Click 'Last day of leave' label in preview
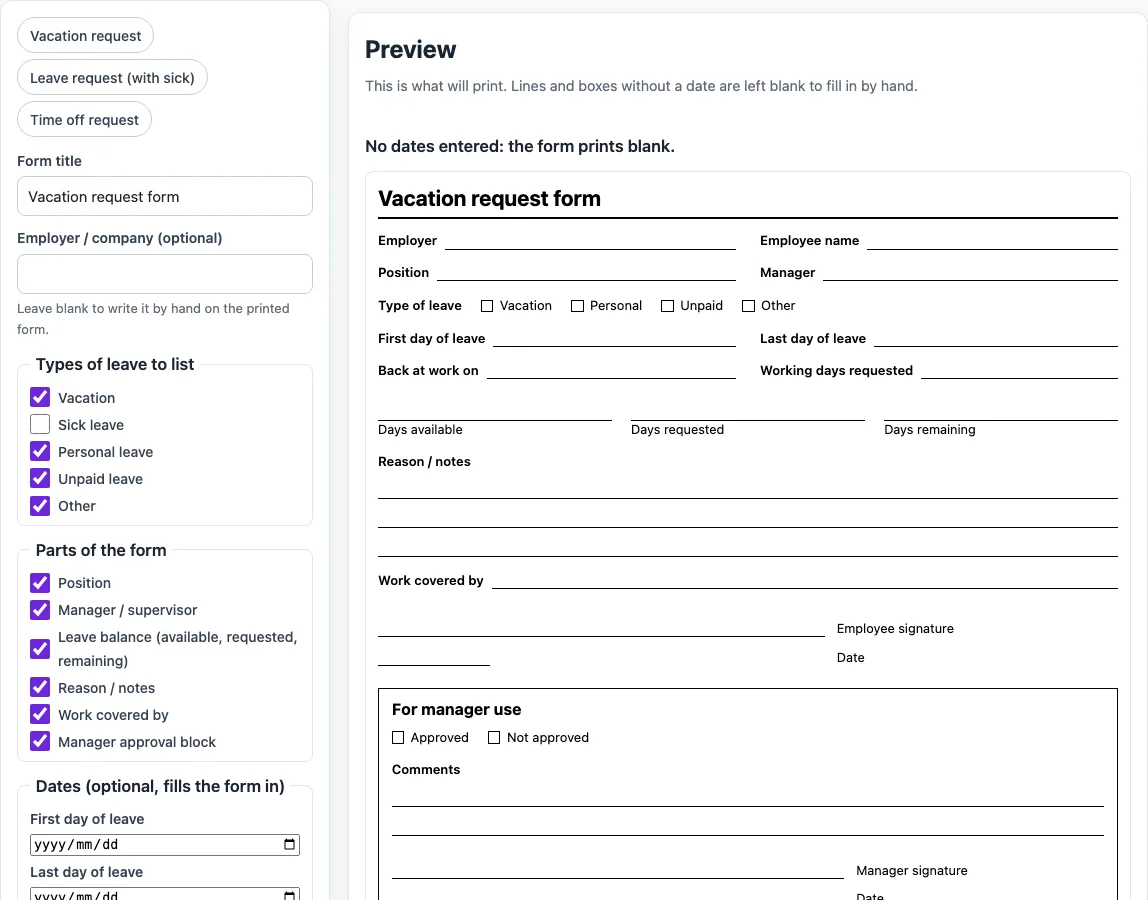 pos(813,339)
